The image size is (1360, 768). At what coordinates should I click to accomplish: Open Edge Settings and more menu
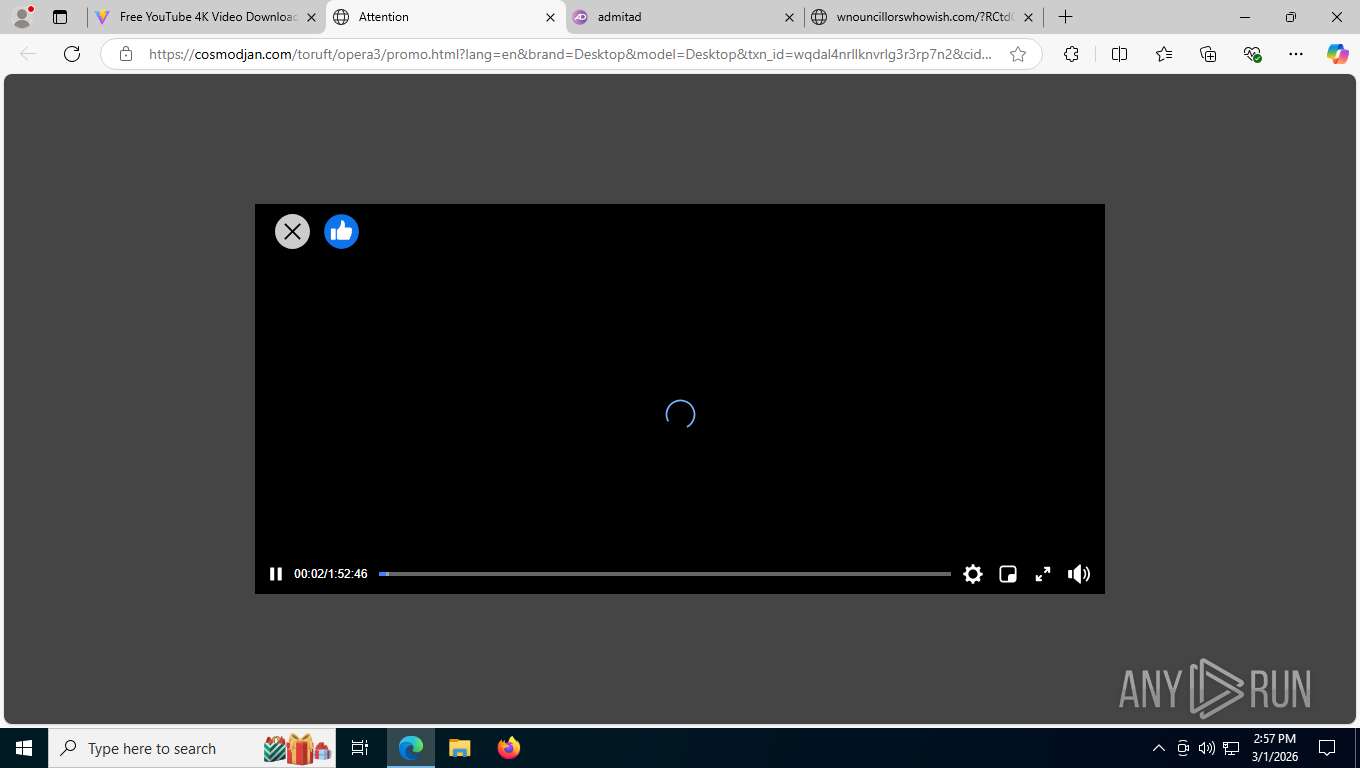point(1296,54)
